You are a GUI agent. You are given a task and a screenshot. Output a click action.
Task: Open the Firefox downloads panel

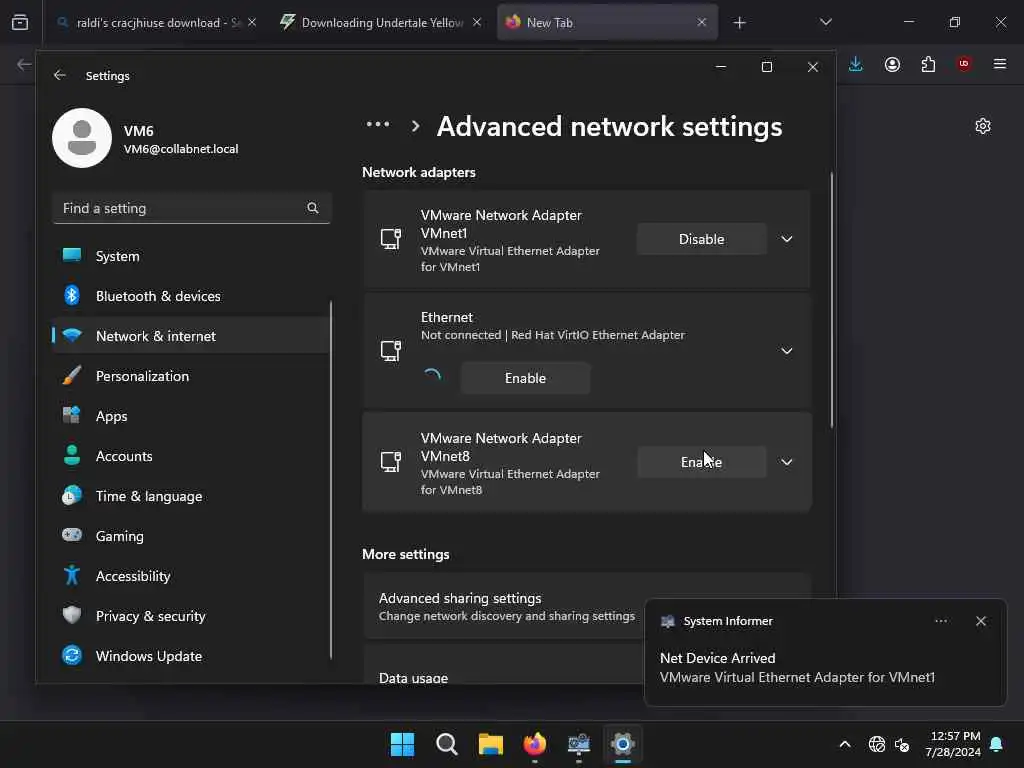pos(856,64)
